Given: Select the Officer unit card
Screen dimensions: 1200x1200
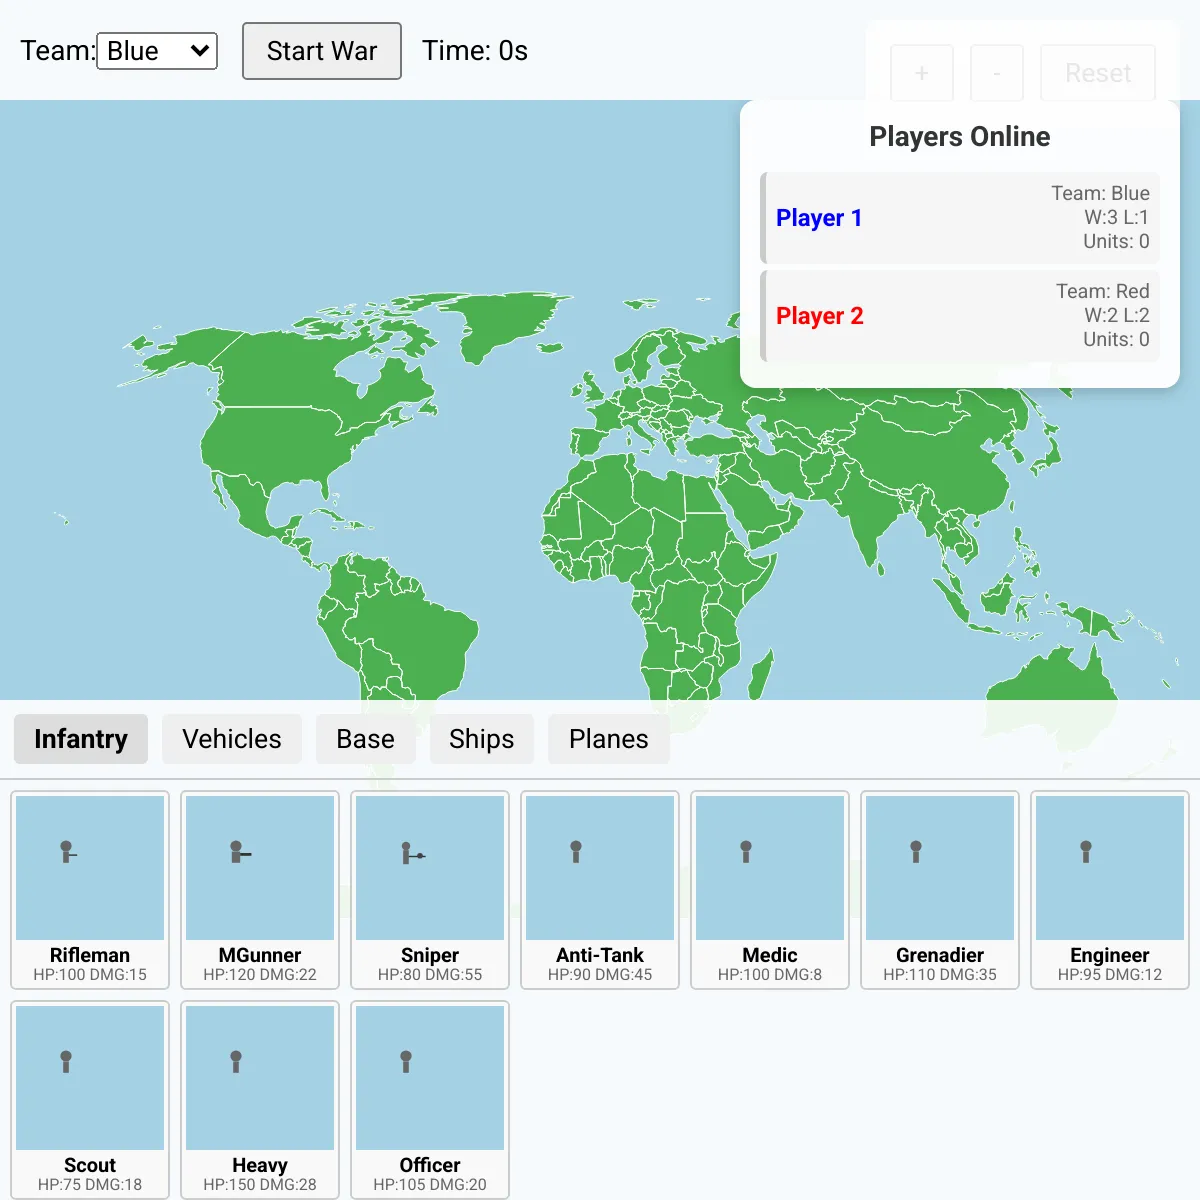Looking at the screenshot, I should (x=430, y=1100).
